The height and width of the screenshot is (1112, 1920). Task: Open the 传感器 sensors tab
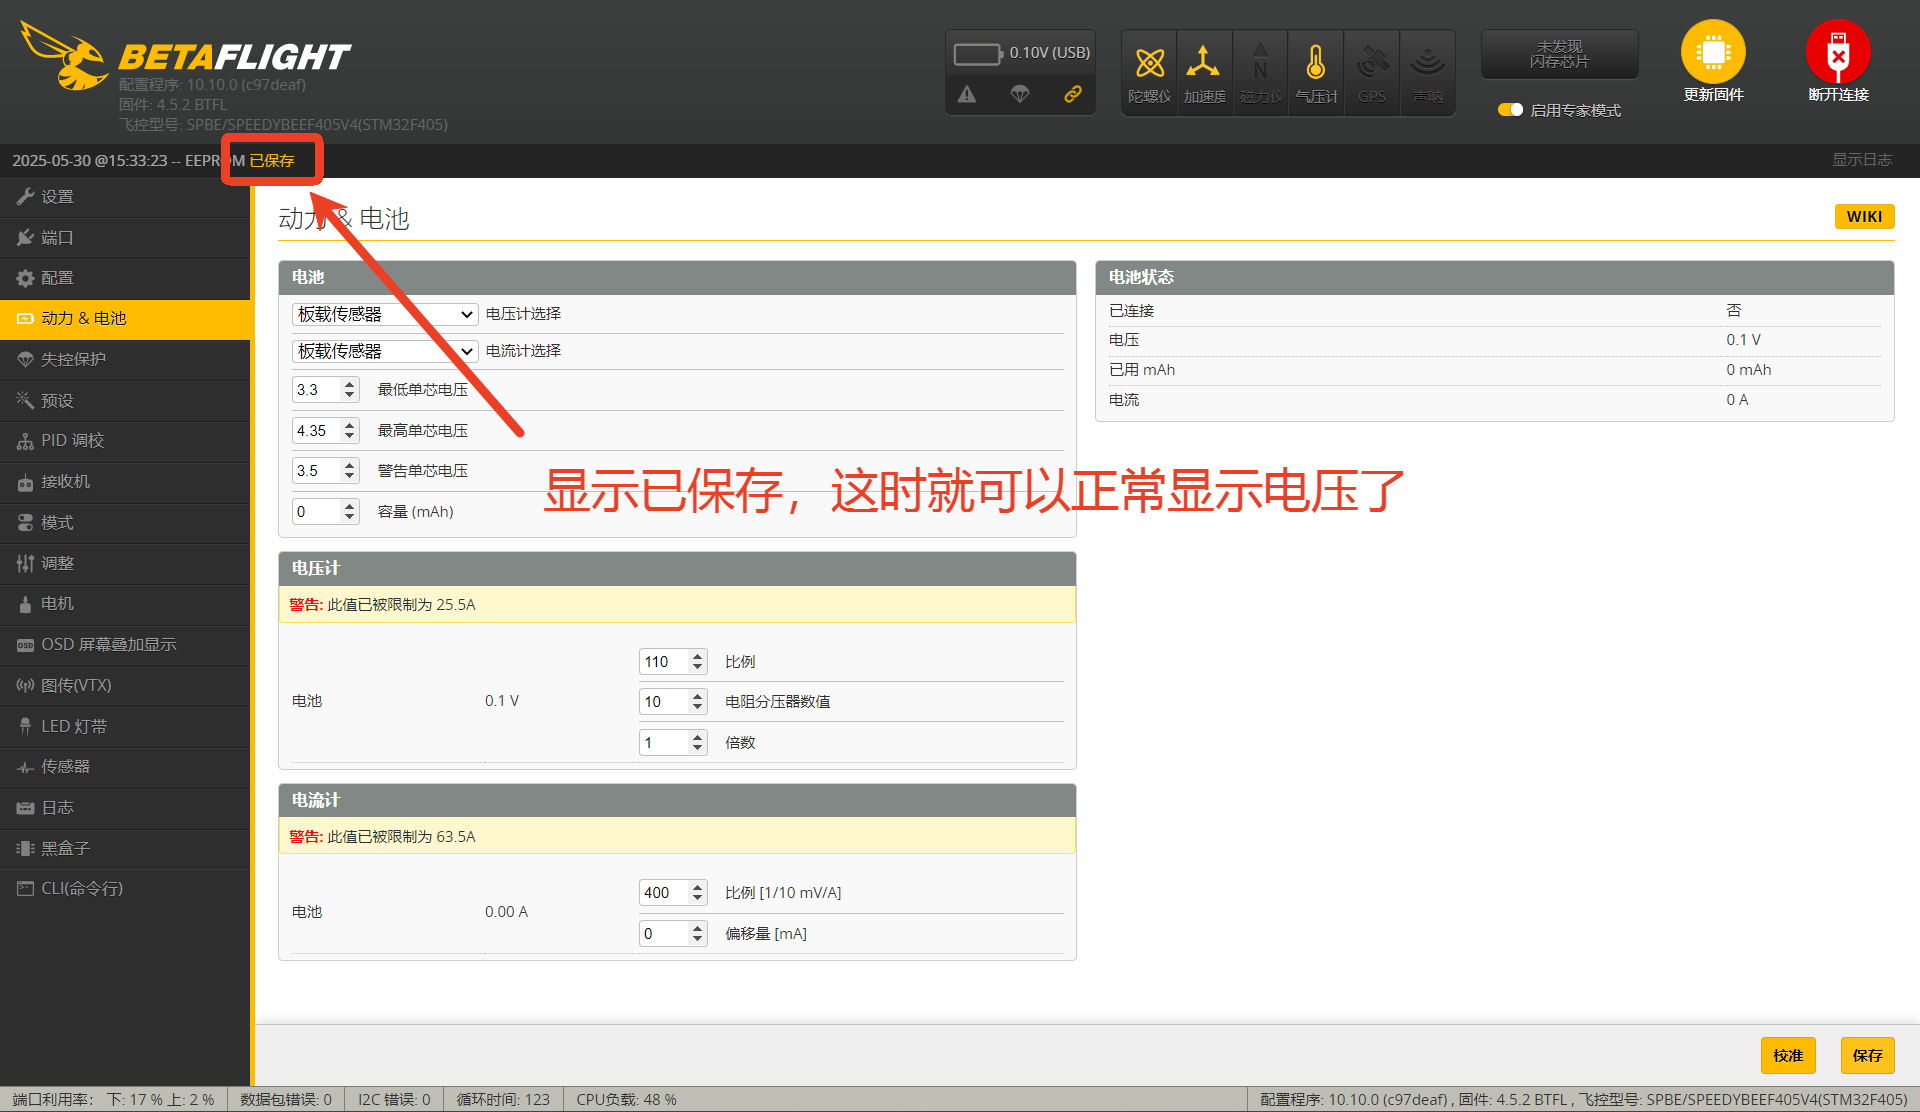tap(125, 767)
